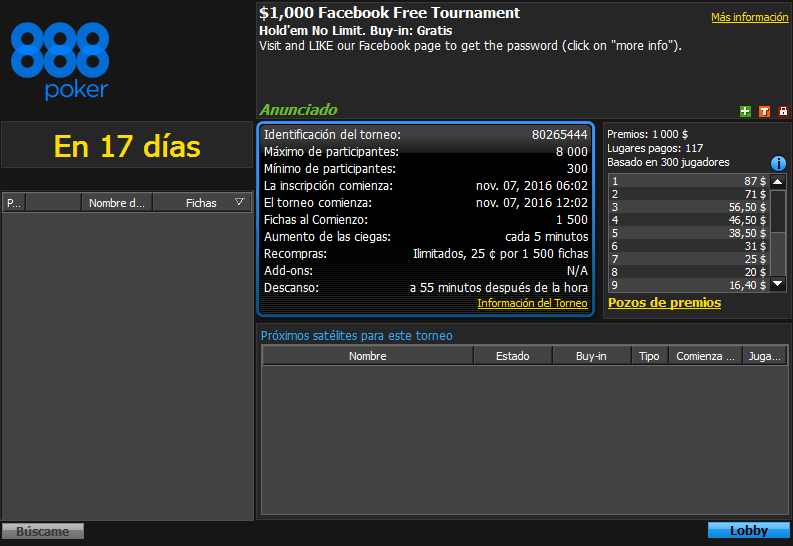Click the En 17 días countdown
The width and height of the screenshot is (793, 546).
click(127, 147)
